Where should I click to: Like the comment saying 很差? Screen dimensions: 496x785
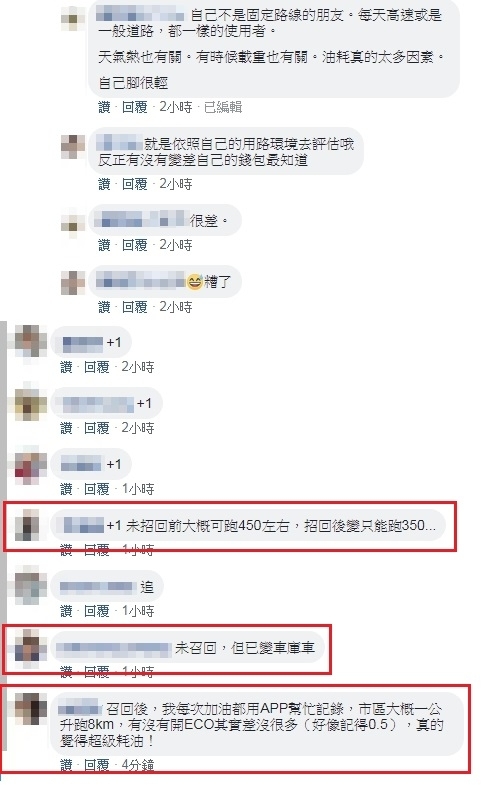point(104,245)
